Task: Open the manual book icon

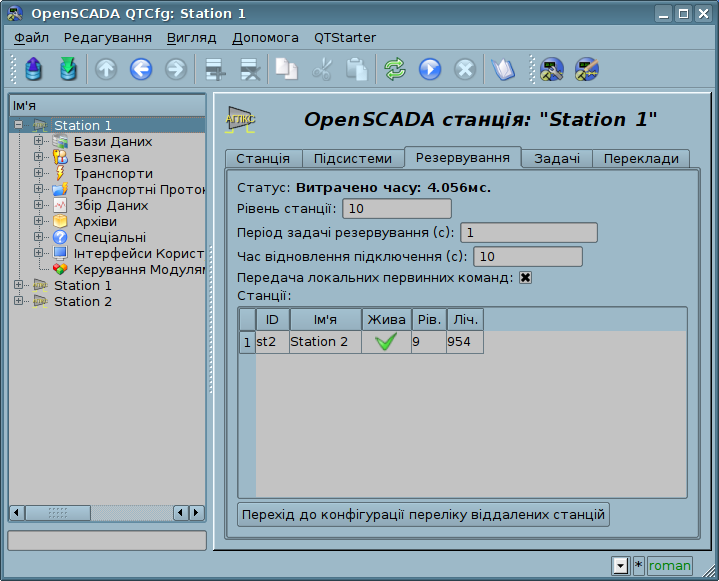Action: pos(503,69)
